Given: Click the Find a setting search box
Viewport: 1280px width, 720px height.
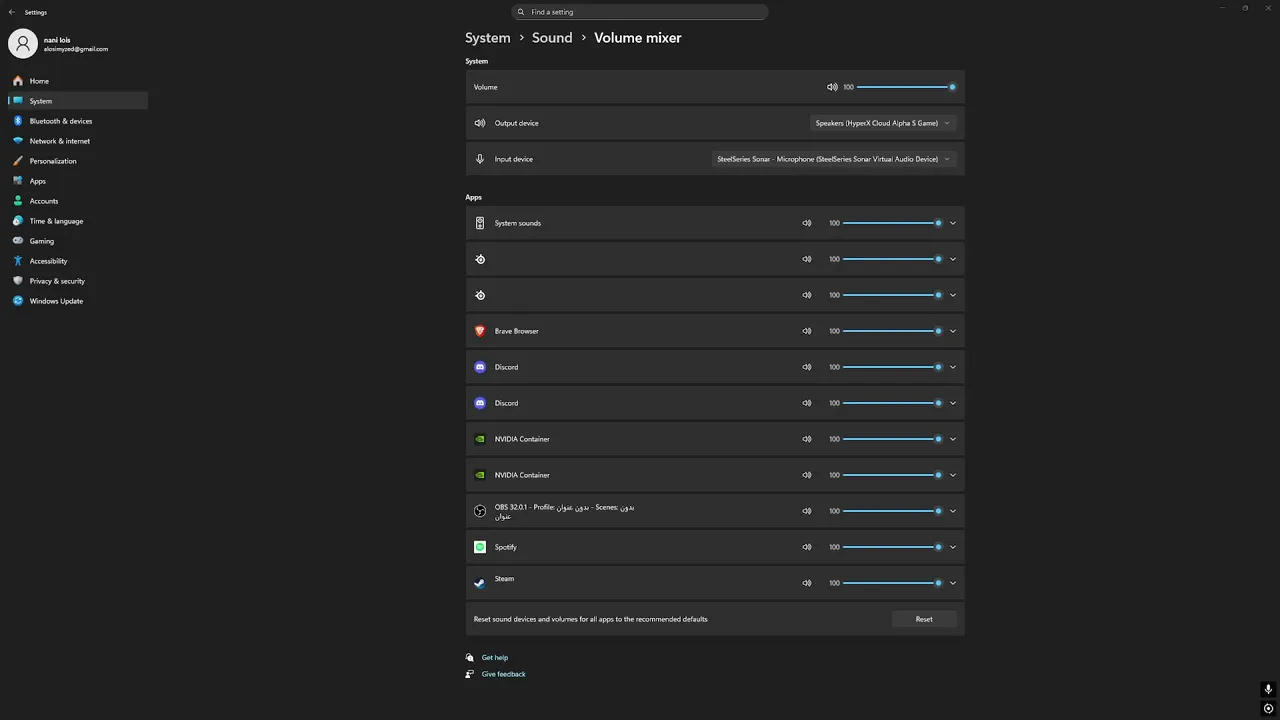Looking at the screenshot, I should point(640,12).
